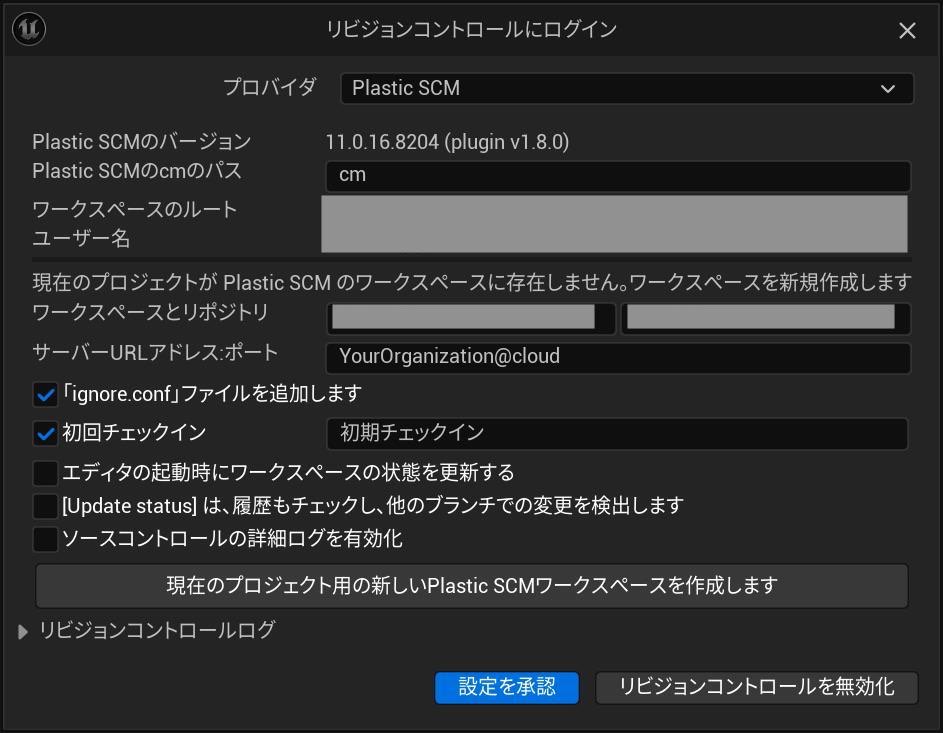This screenshot has width=943, height=733.
Task: Click the Unreal Engine logo icon
Action: [x=29, y=28]
